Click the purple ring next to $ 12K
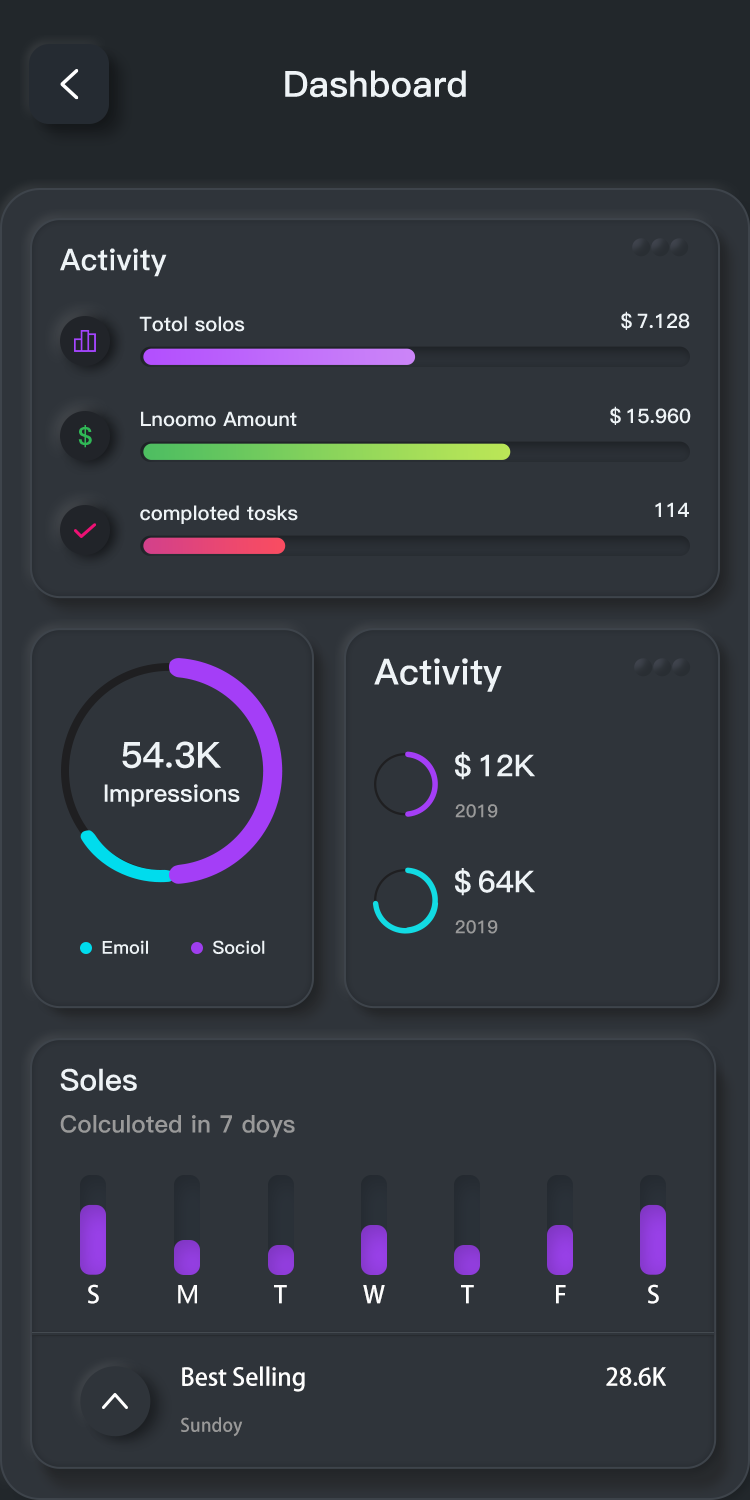Viewport: 750px width, 1500px height. pos(406,784)
